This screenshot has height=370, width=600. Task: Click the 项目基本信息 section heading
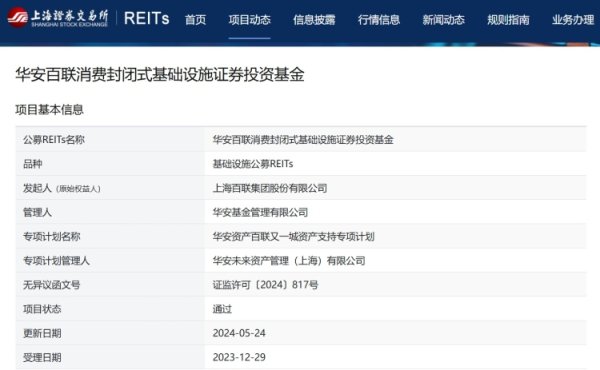coord(49,110)
